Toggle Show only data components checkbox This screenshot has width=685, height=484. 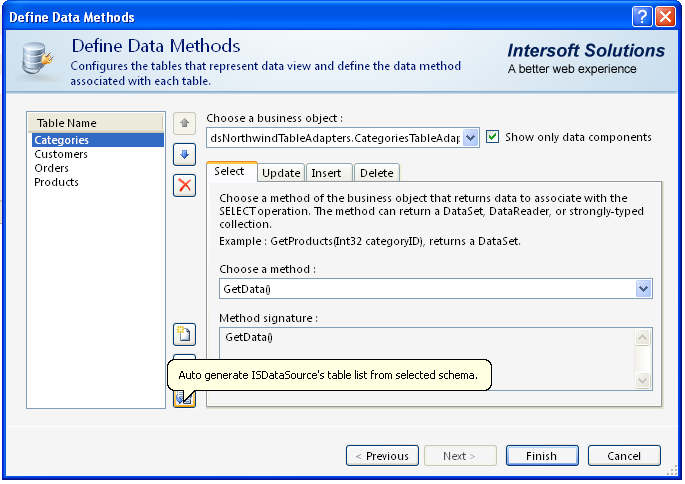pos(493,137)
